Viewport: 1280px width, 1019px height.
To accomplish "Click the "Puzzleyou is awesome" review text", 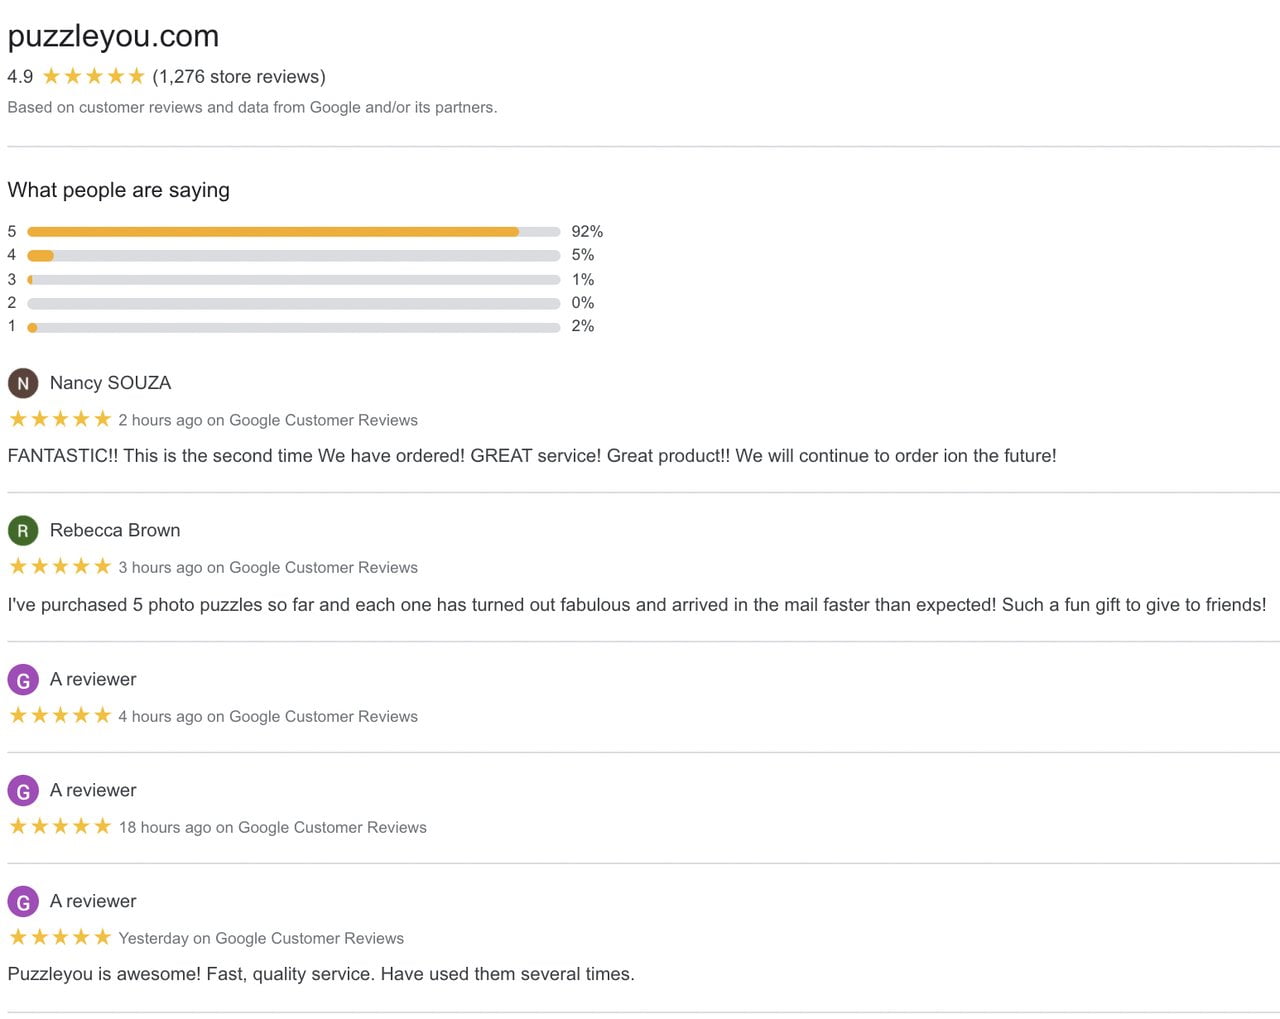I will tap(320, 974).
